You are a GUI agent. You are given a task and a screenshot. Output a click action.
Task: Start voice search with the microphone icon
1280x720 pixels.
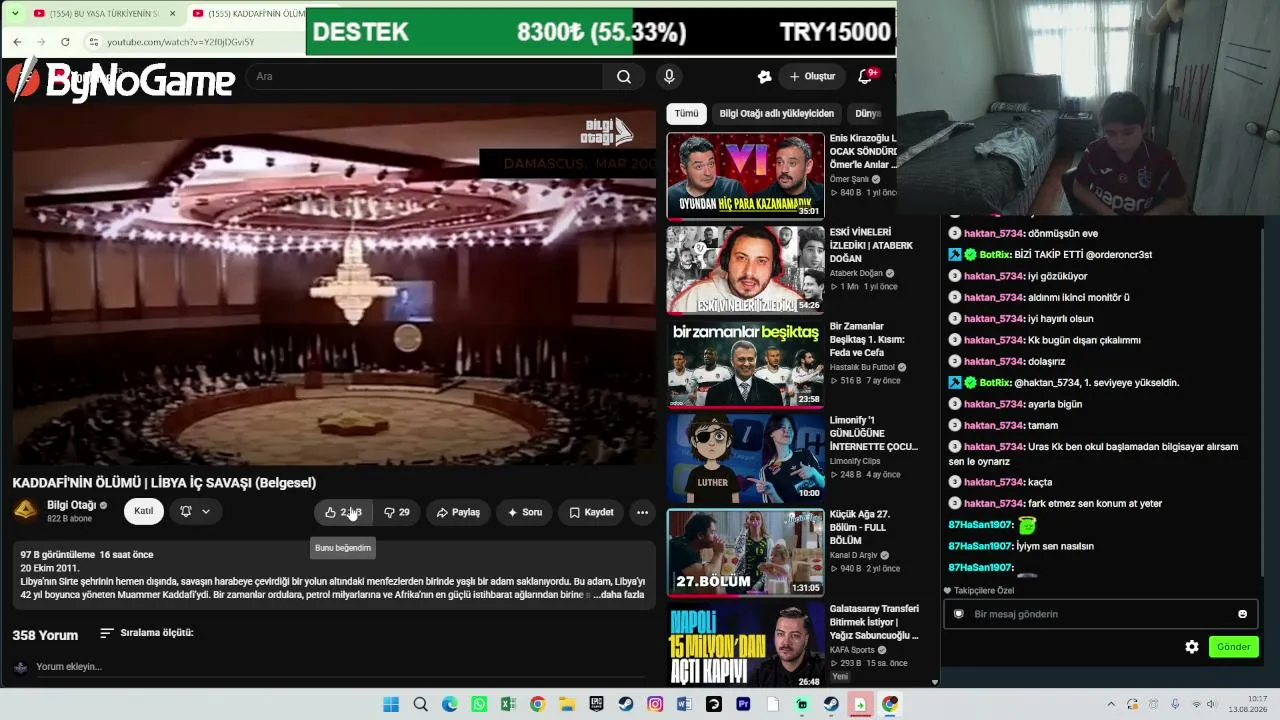[669, 77]
